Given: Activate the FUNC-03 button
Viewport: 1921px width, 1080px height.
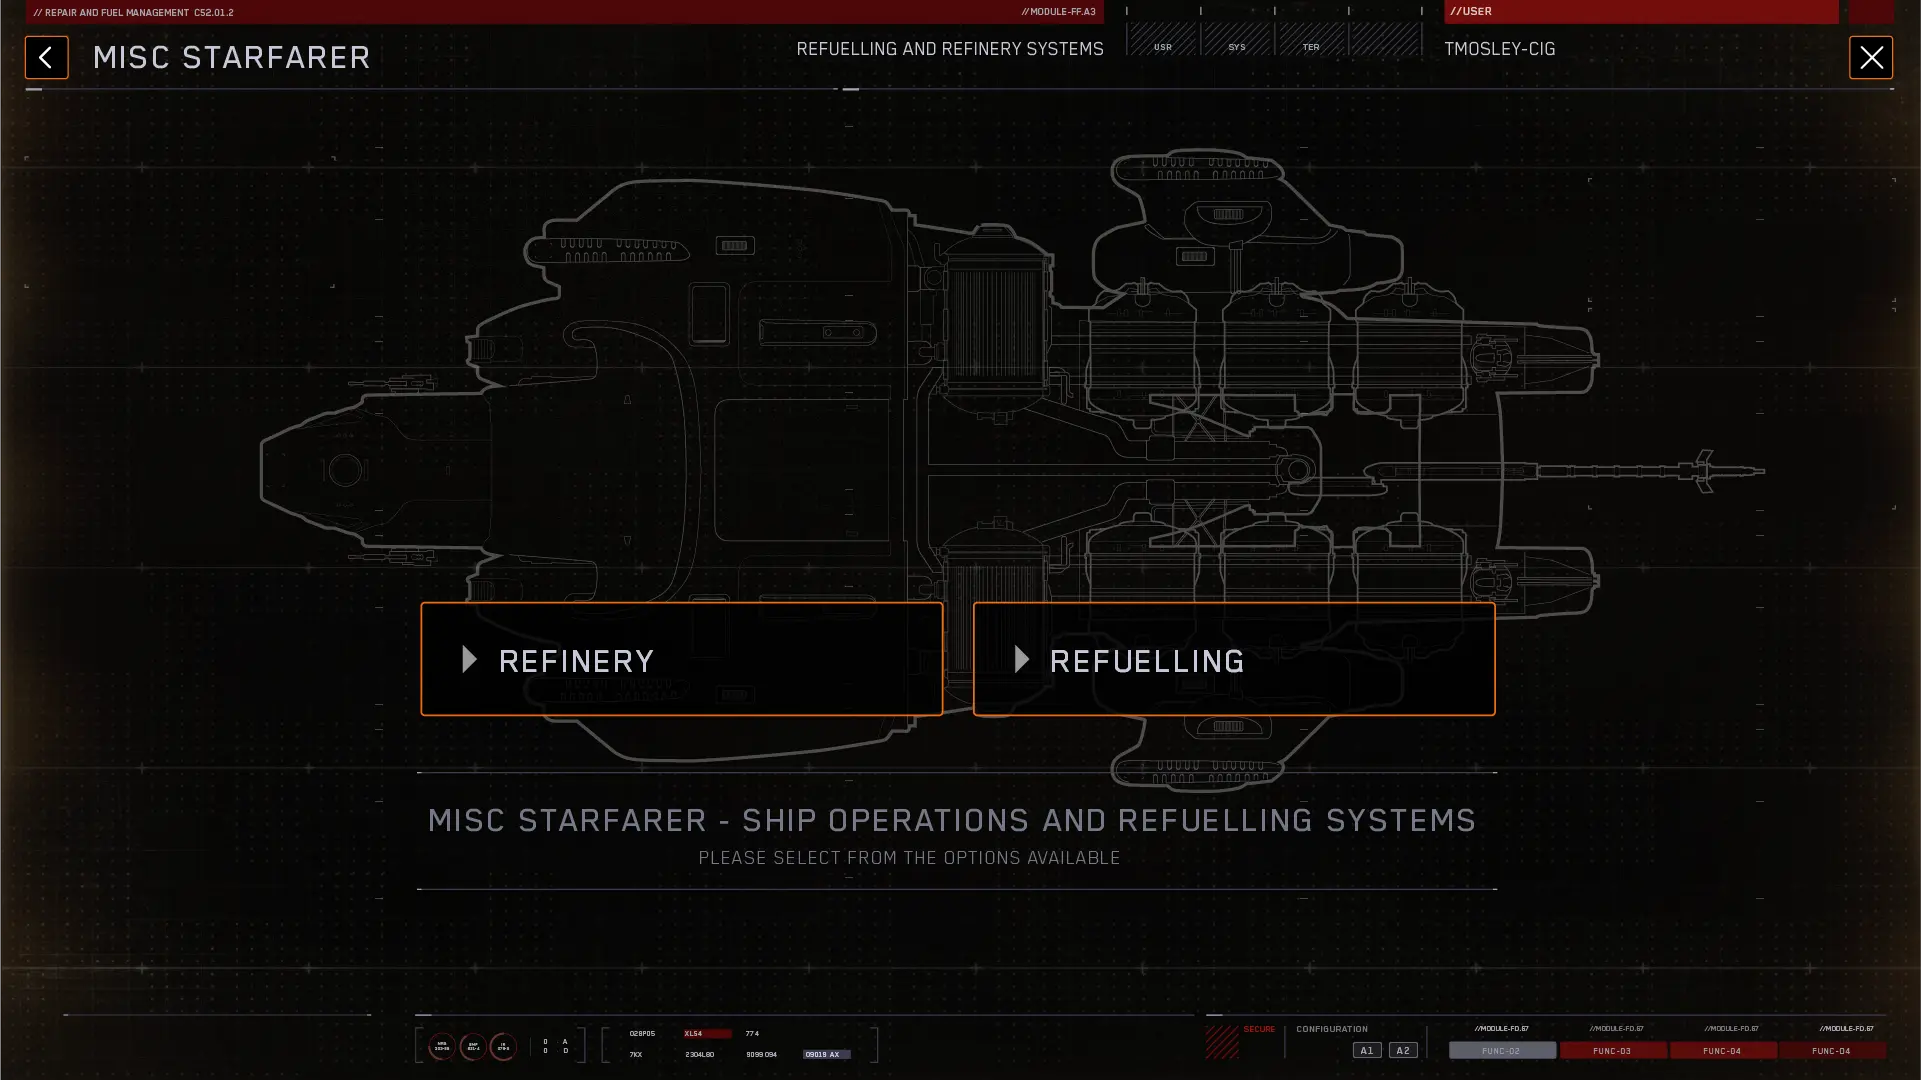Looking at the screenshot, I should pyautogui.click(x=1612, y=1050).
